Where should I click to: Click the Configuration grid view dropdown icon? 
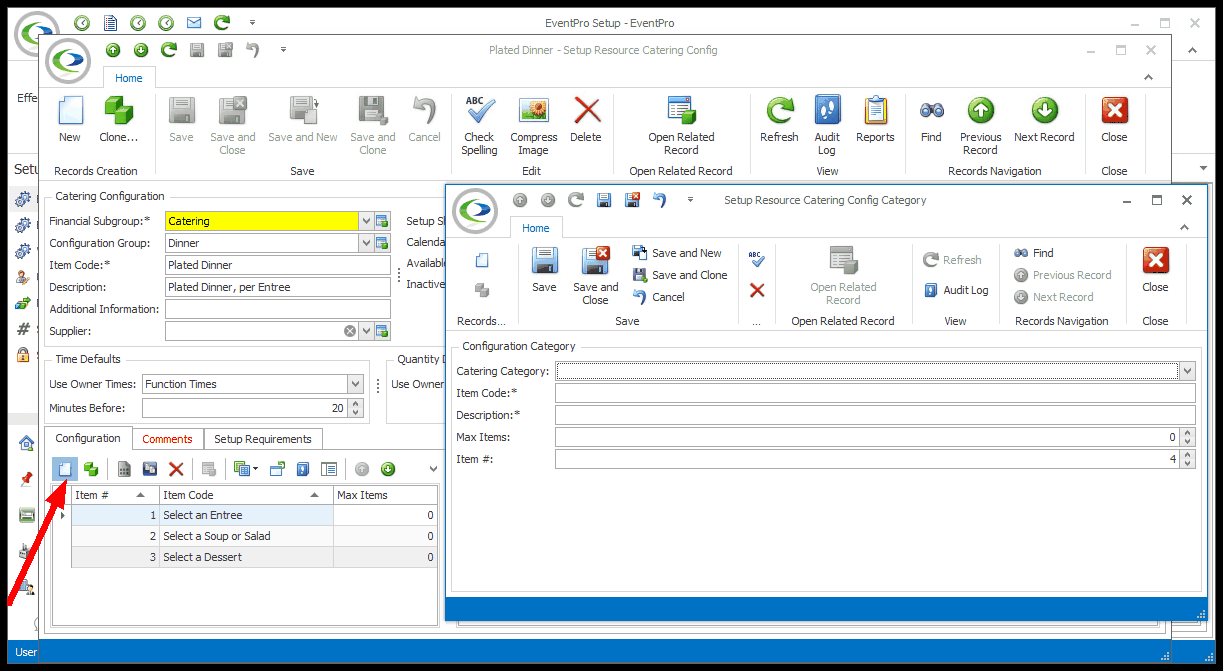coord(244,469)
